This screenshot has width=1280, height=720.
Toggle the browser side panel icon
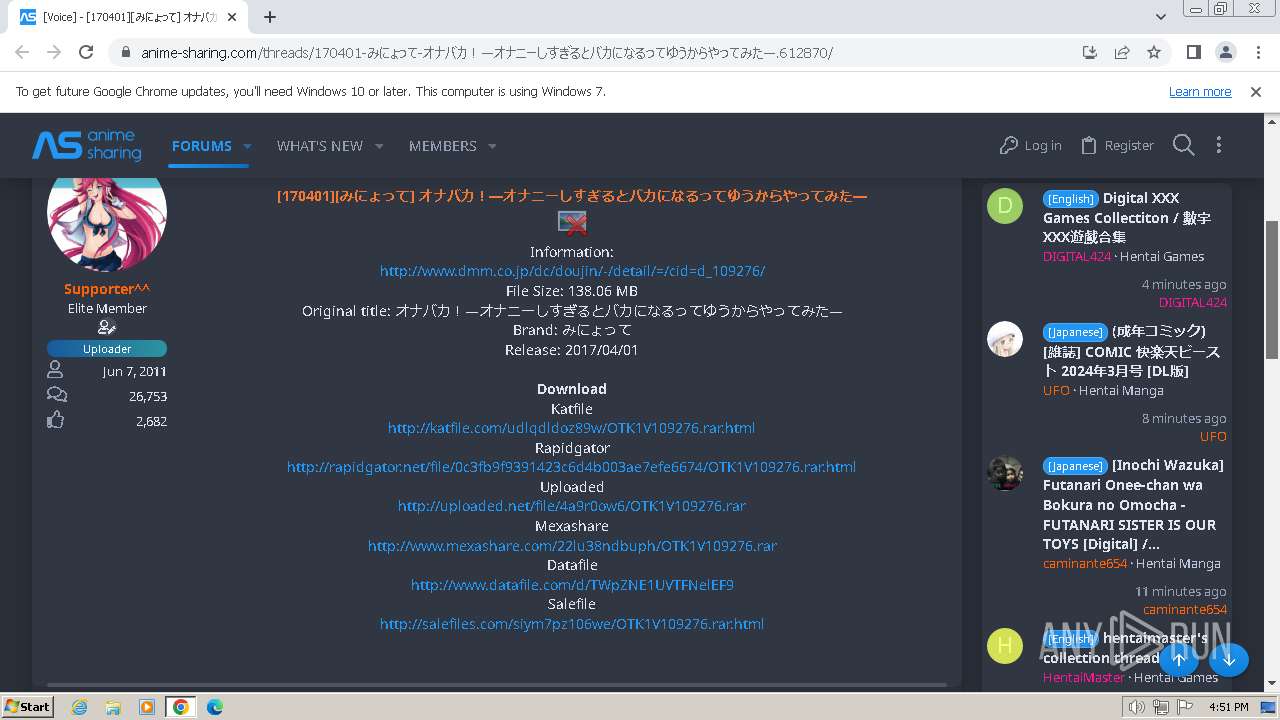tap(1193, 52)
